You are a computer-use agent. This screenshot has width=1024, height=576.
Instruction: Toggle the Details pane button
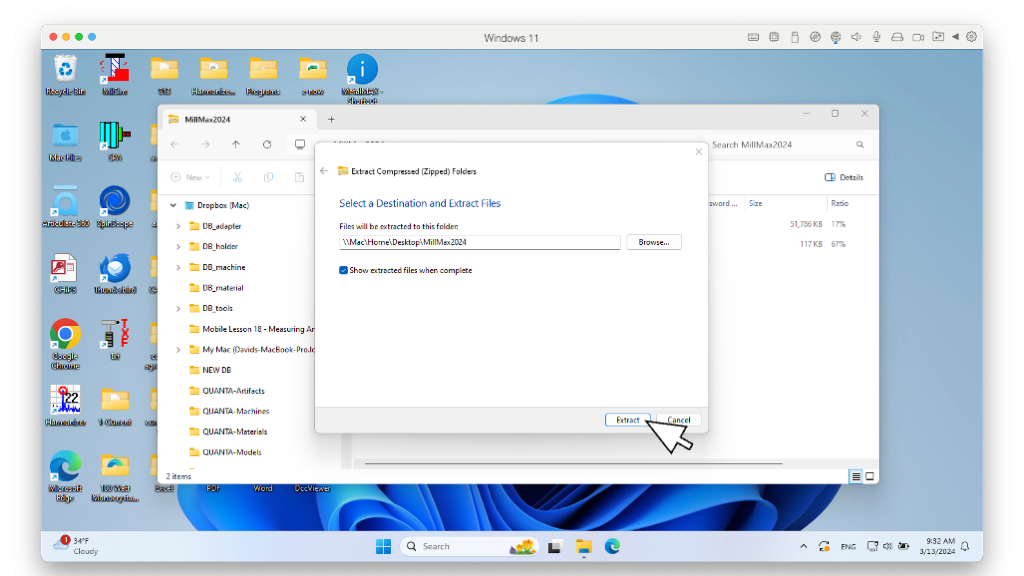(844, 177)
